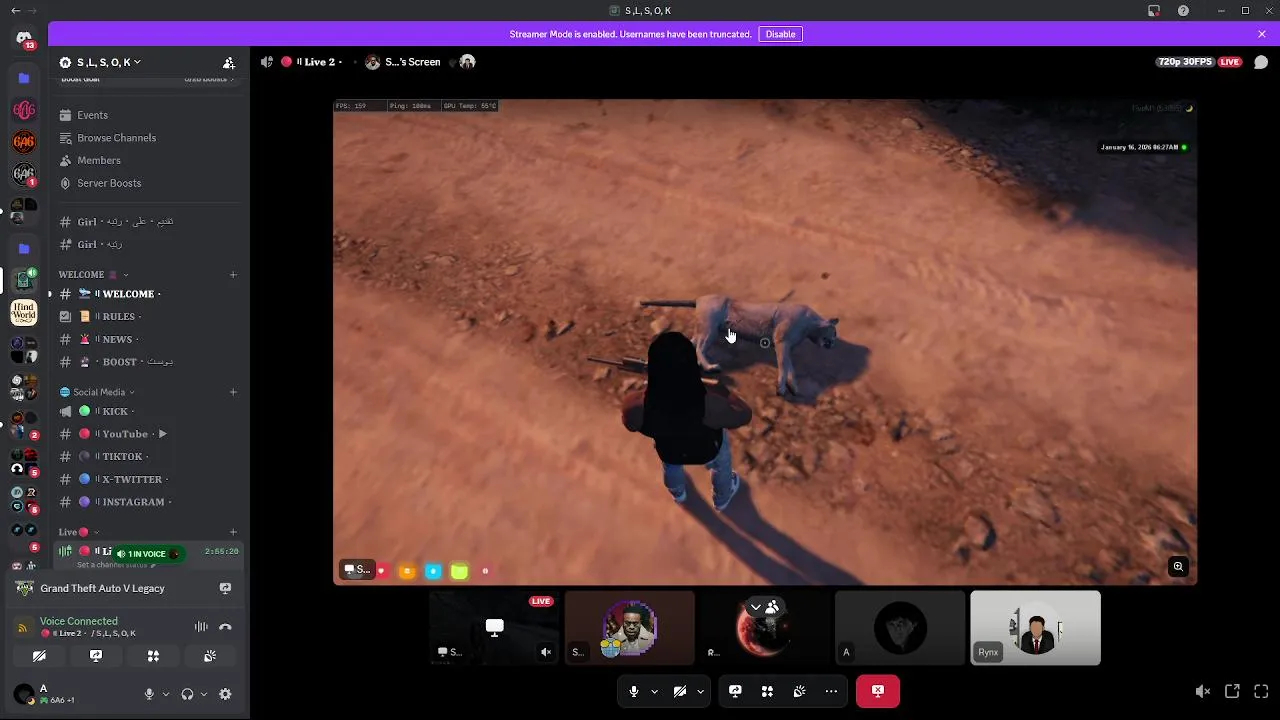Open soundboard from call bar

799,691
